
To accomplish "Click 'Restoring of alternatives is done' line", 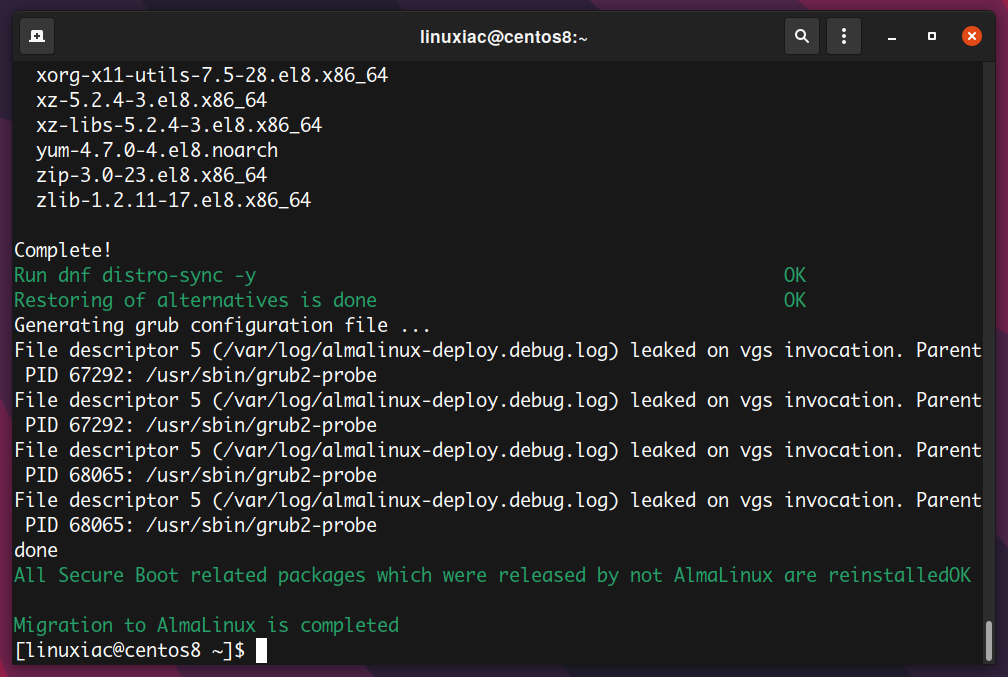I will [x=195, y=300].
